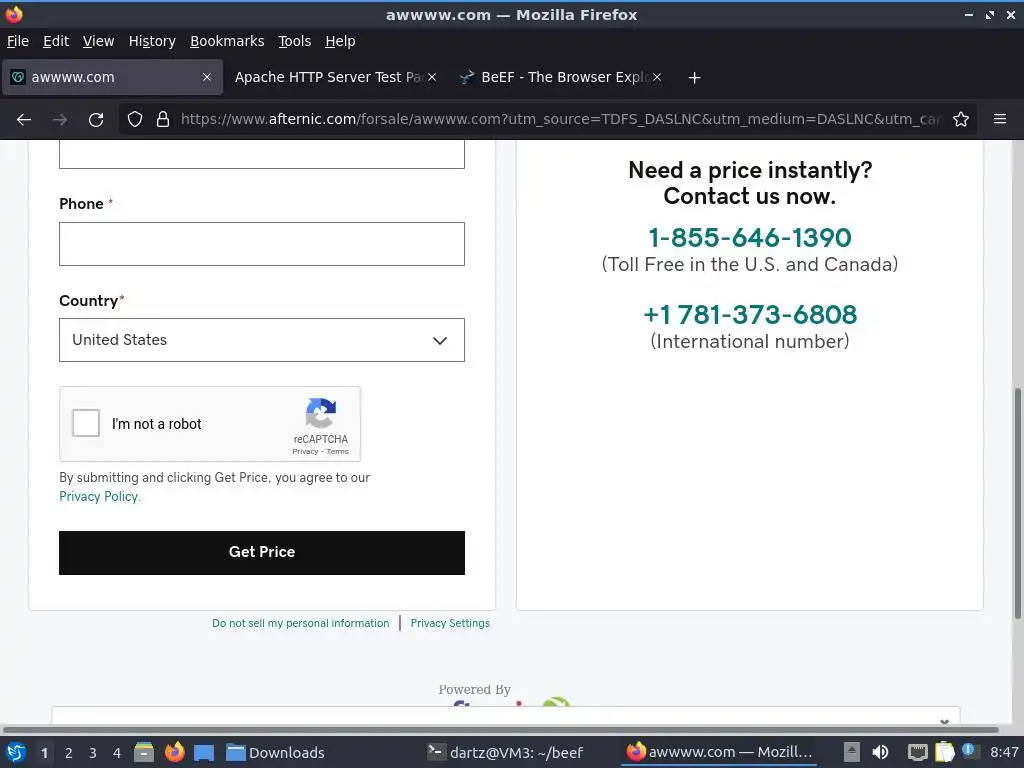This screenshot has width=1024, height=768.
Task: Open the View menu
Action: pos(99,41)
